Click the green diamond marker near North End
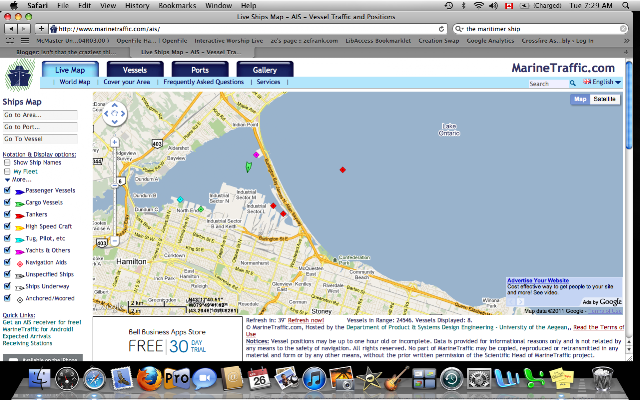 (x=200, y=209)
